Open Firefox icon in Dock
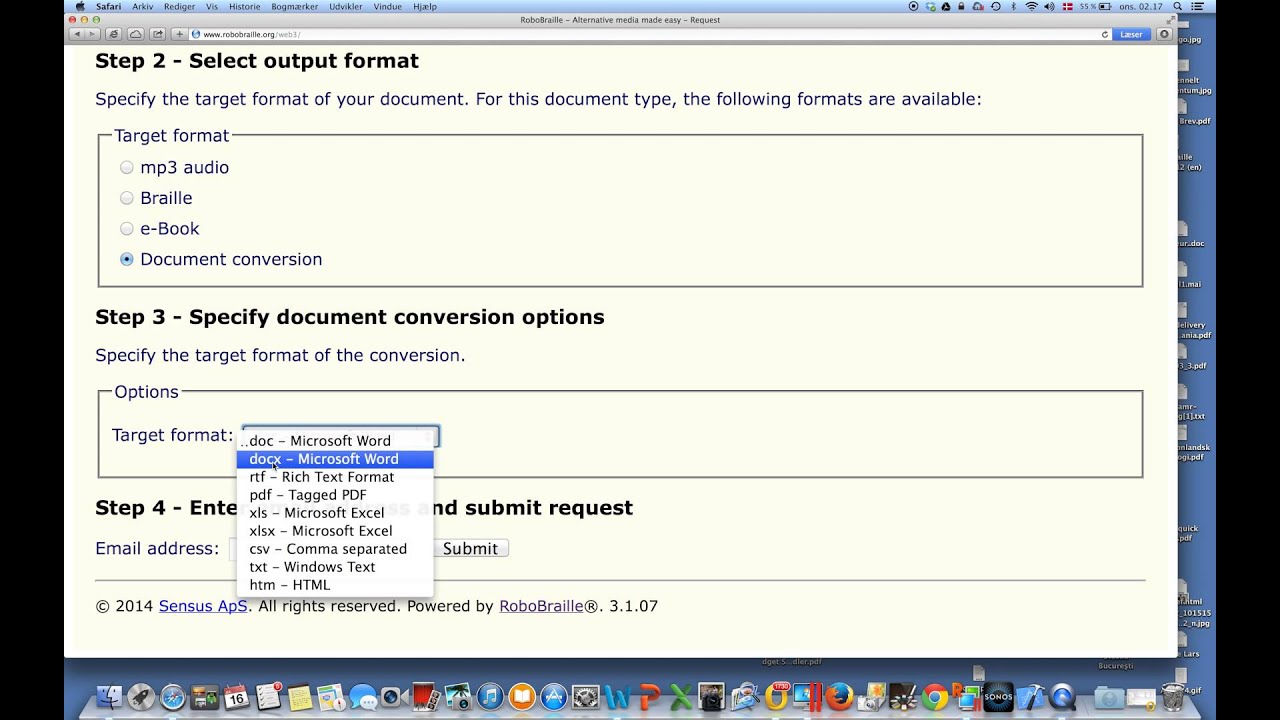The width and height of the screenshot is (1280, 720). pos(840,697)
